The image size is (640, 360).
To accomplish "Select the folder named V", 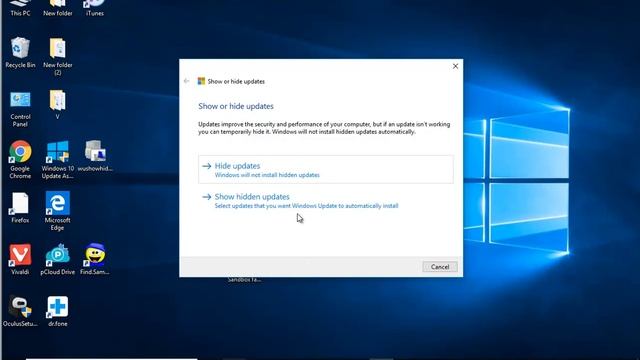I will (58, 104).
